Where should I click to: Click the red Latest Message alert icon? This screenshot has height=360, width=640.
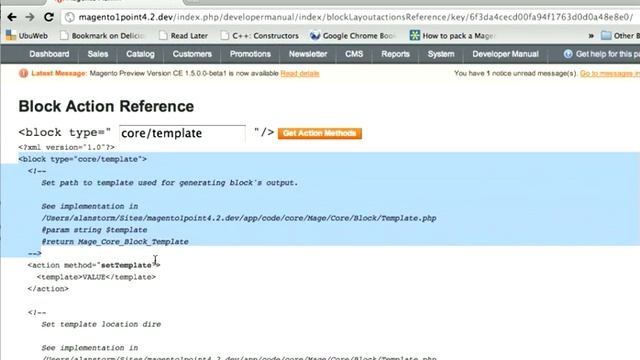[x=23, y=73]
